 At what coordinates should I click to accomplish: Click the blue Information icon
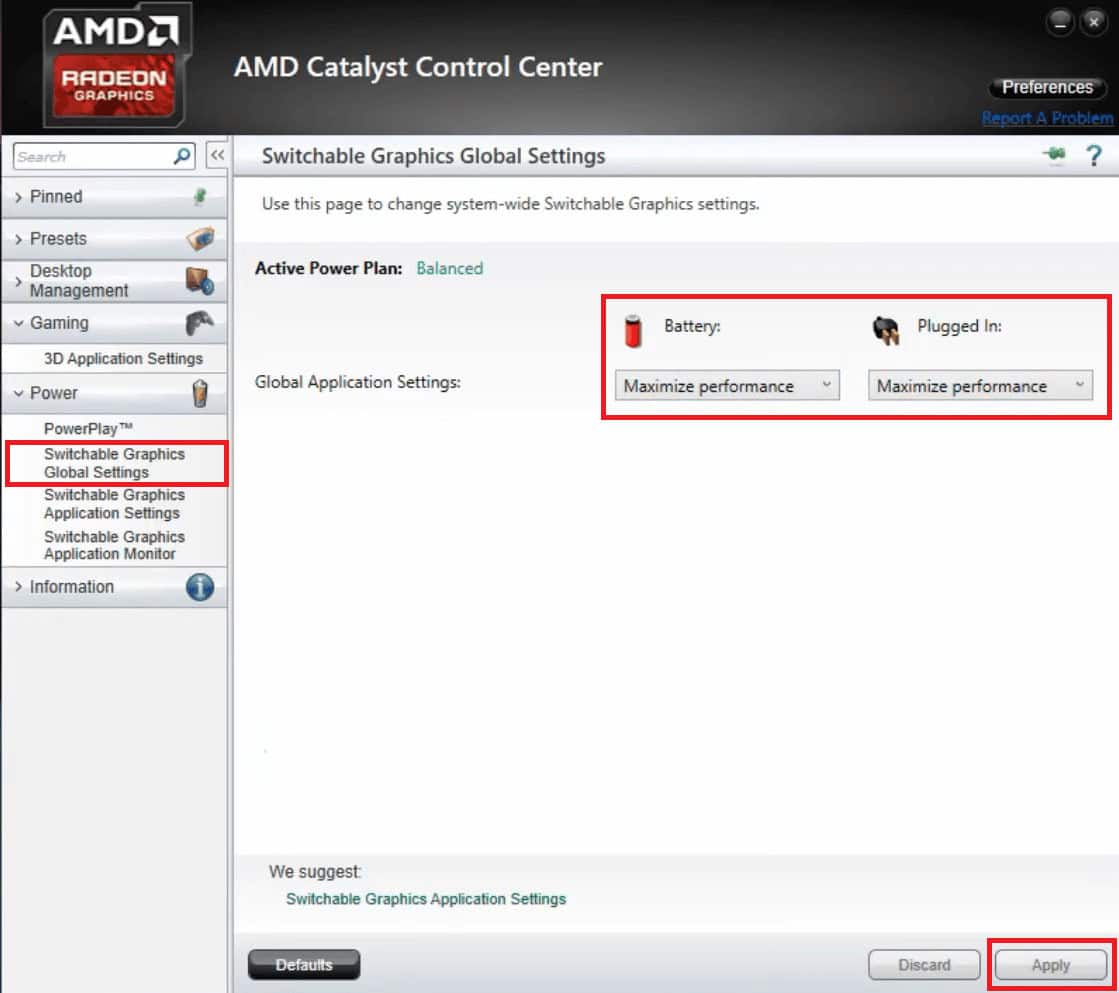tap(200, 587)
